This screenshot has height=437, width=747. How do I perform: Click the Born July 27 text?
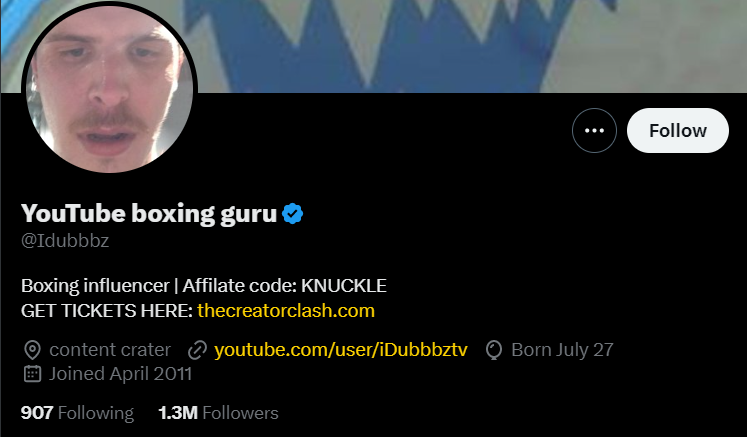tap(562, 350)
